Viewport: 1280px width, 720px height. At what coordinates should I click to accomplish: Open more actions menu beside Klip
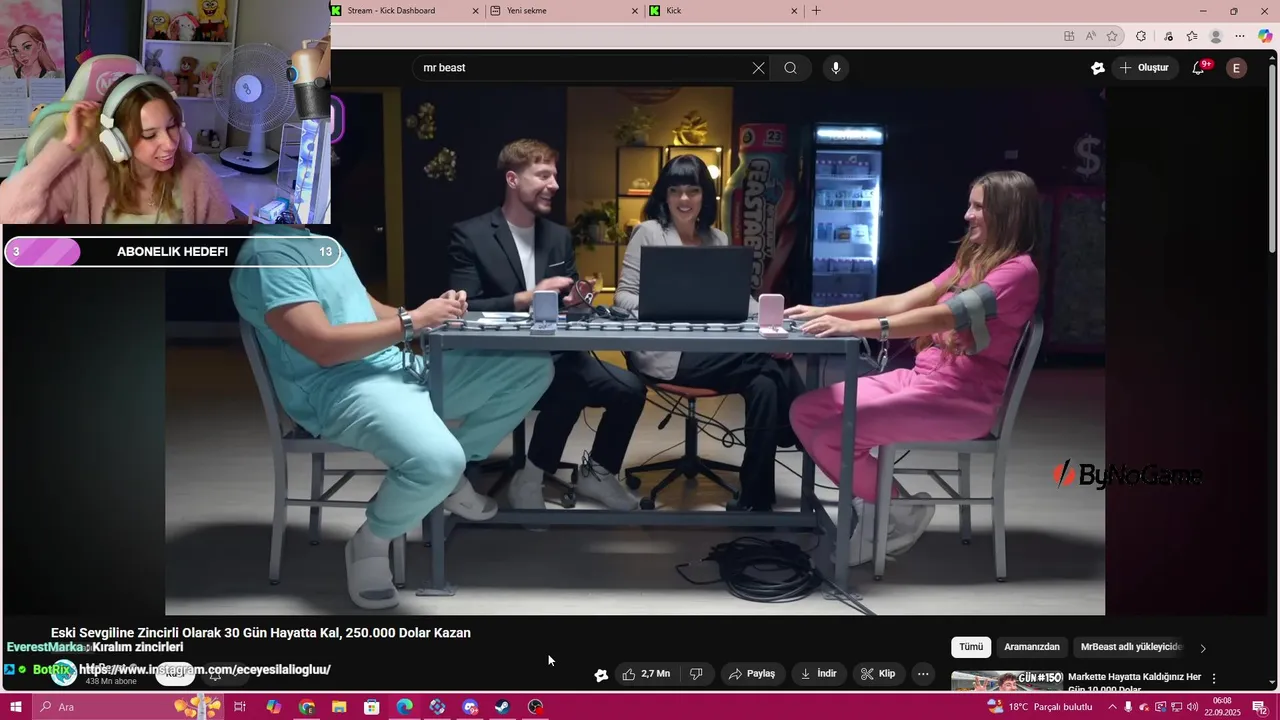[x=923, y=674]
